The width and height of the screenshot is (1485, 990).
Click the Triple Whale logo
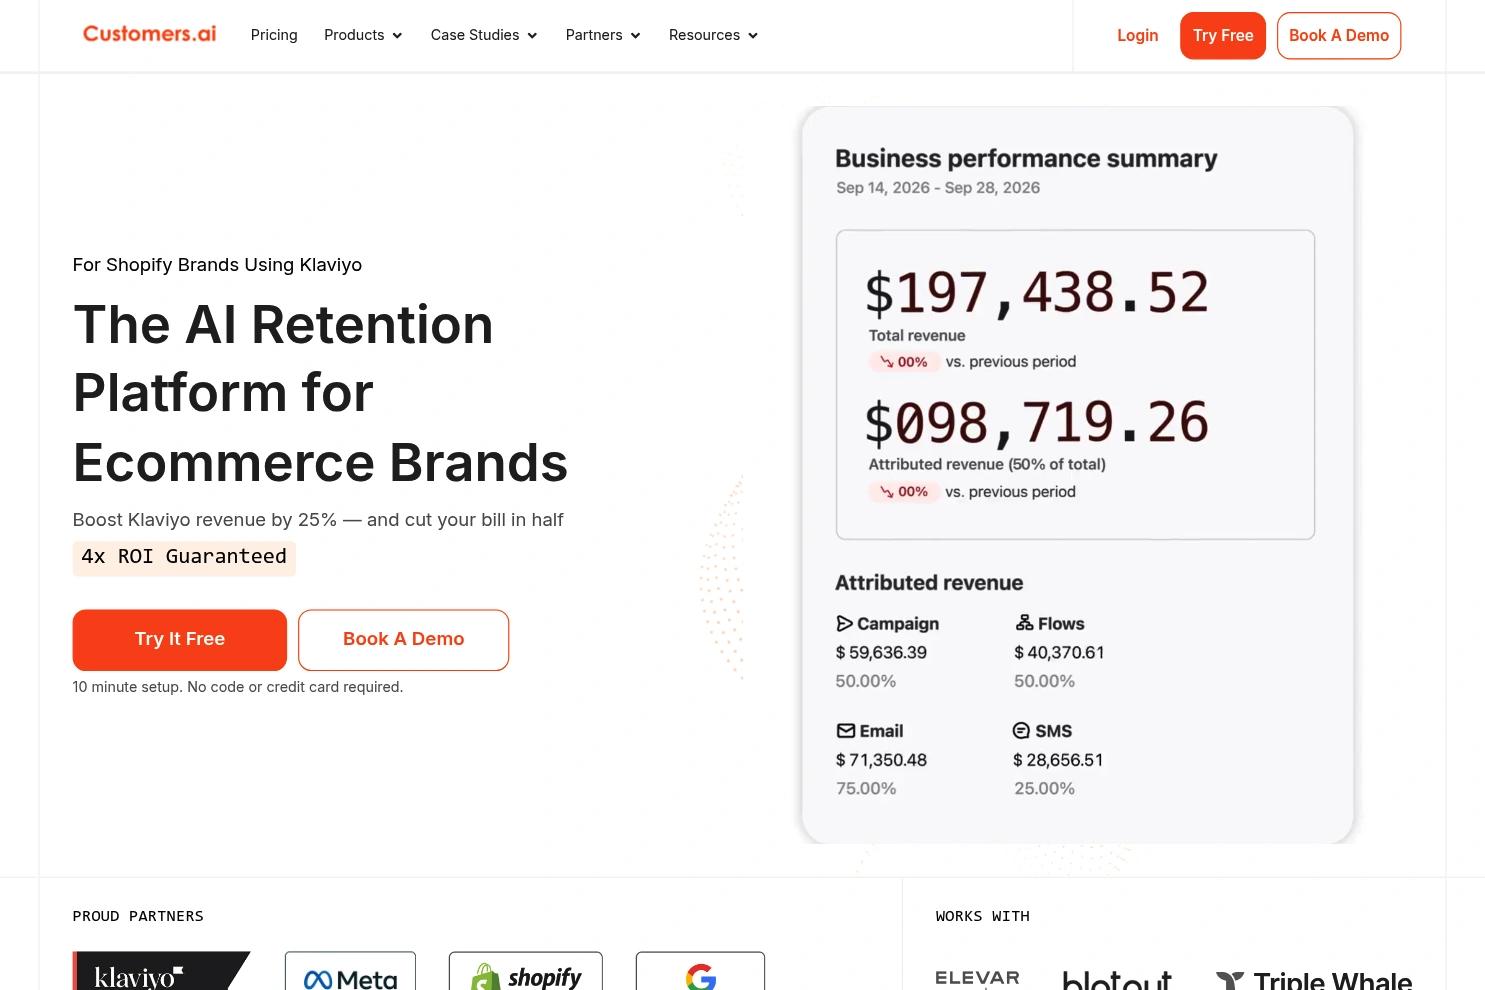point(1314,980)
